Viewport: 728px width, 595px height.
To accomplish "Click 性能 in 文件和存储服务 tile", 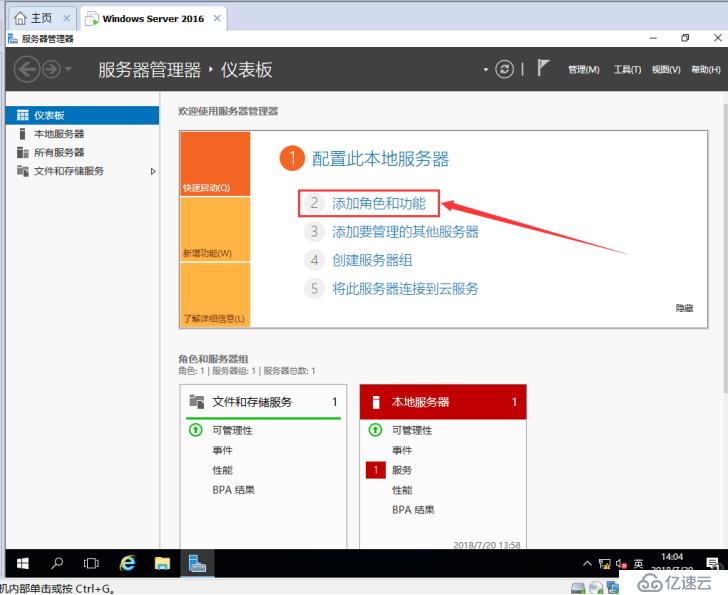I will (x=222, y=470).
